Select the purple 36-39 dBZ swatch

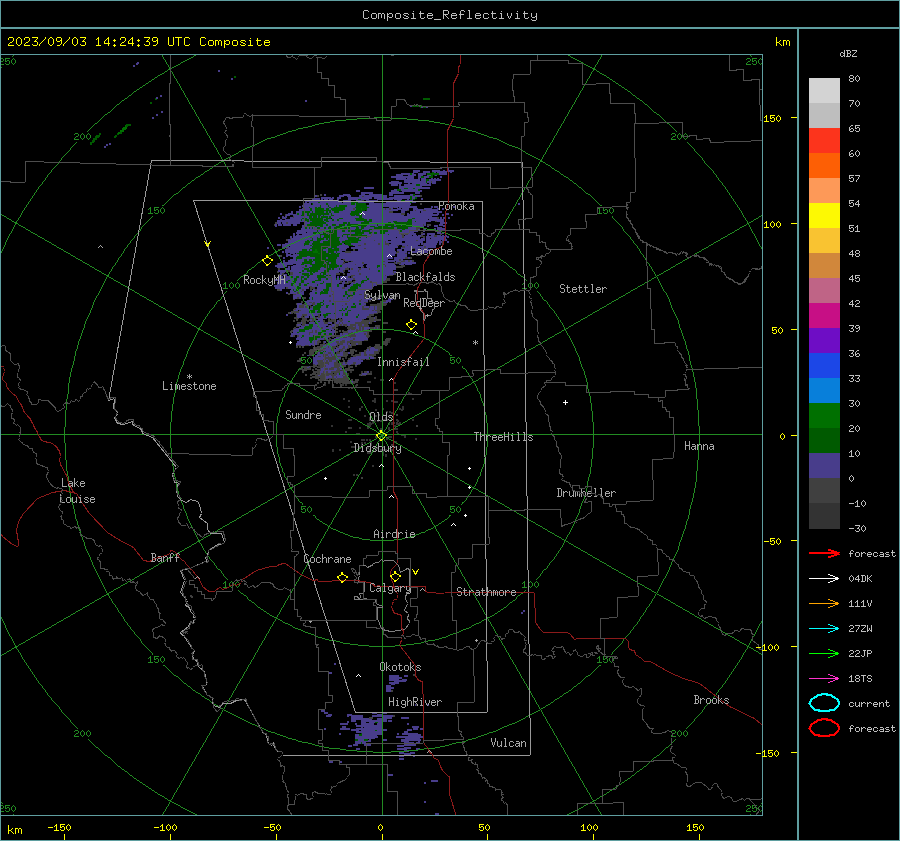pos(824,341)
